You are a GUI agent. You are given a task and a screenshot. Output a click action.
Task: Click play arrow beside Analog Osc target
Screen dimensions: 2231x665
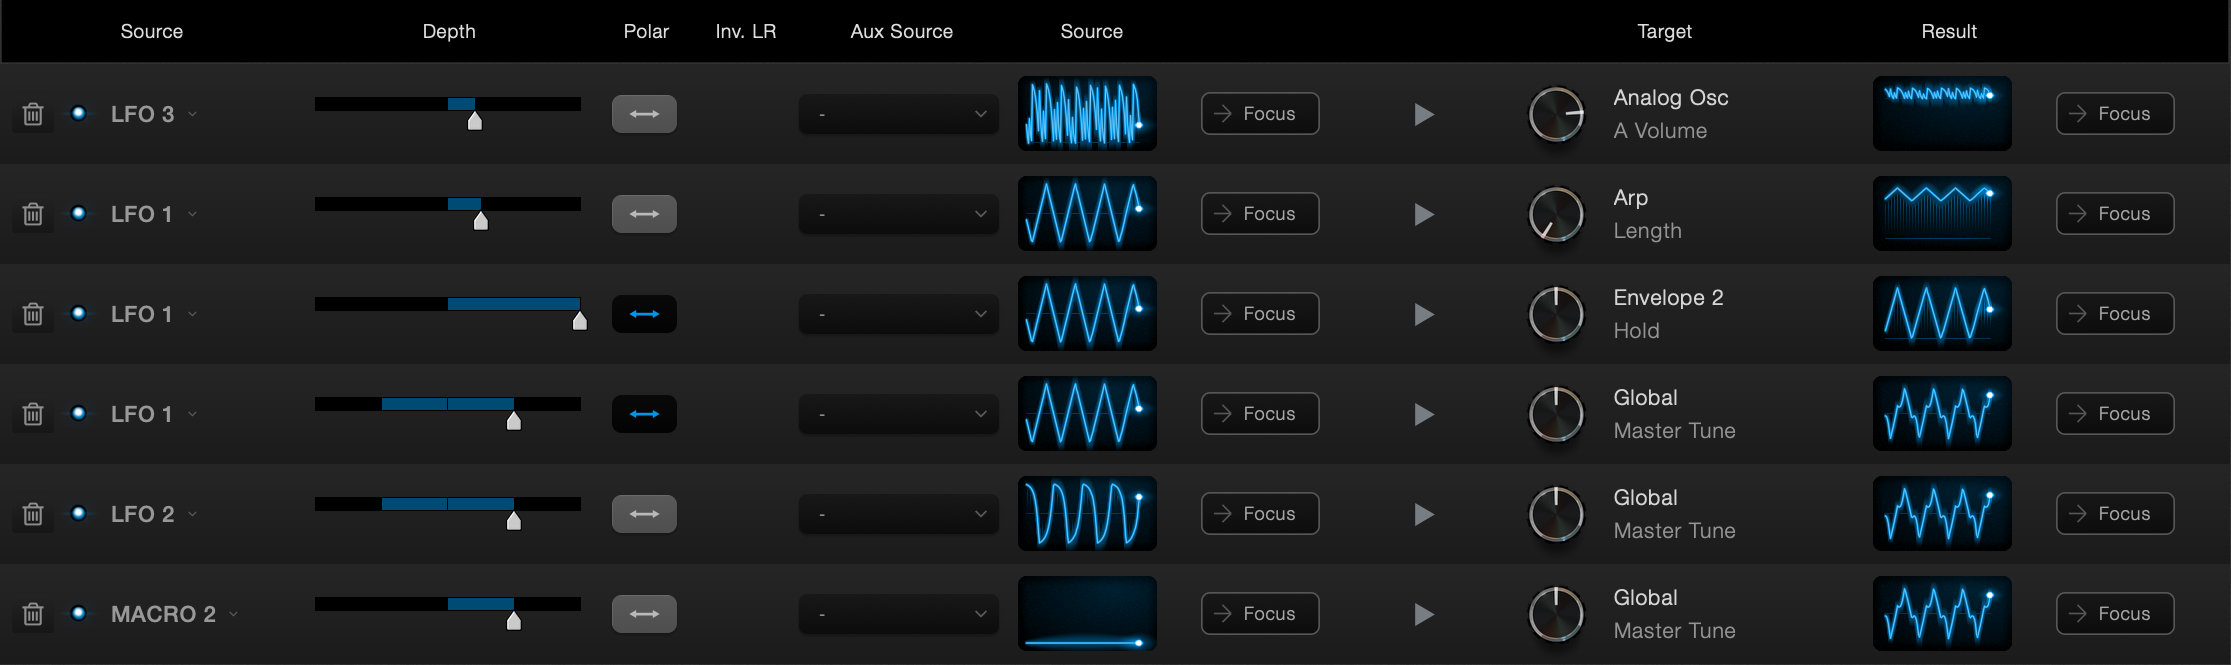pyautogui.click(x=1424, y=114)
